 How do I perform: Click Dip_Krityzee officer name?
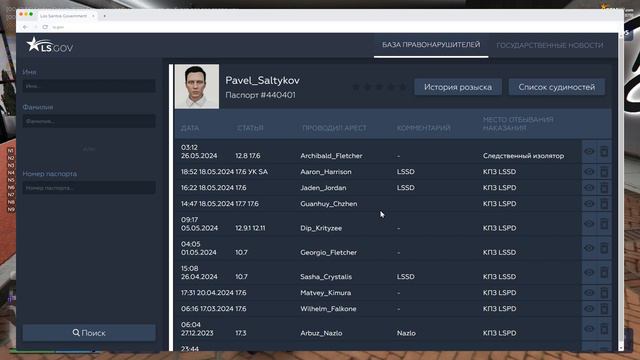321,228
